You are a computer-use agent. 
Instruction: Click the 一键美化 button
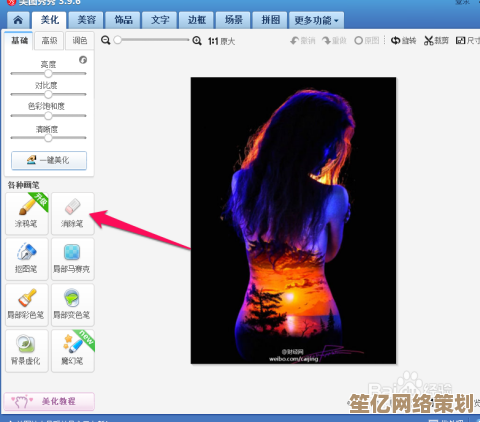49,160
